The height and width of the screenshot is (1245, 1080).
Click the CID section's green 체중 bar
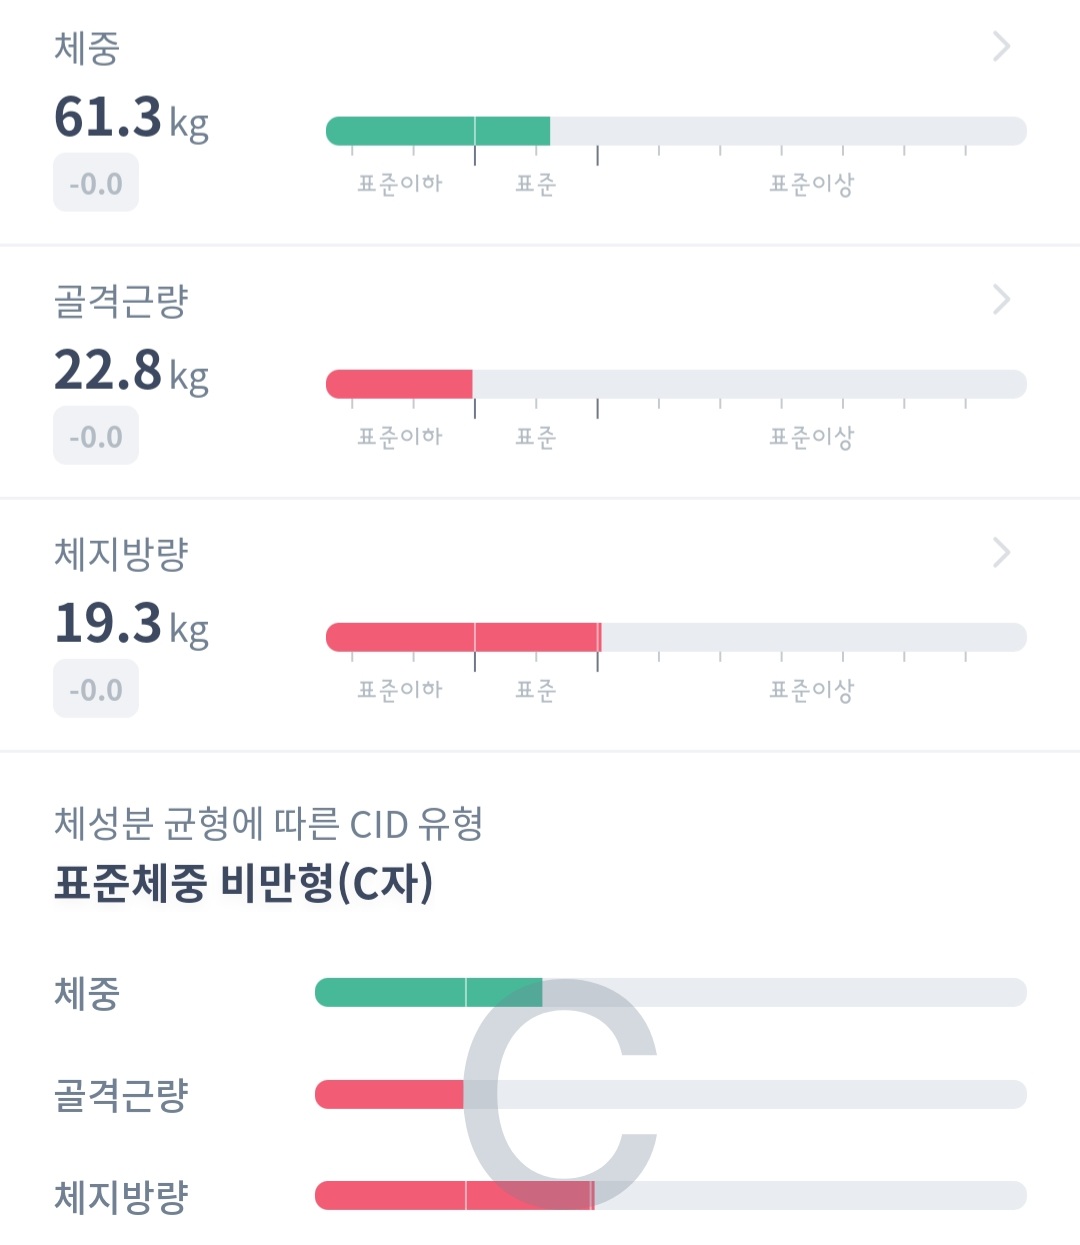671,993
